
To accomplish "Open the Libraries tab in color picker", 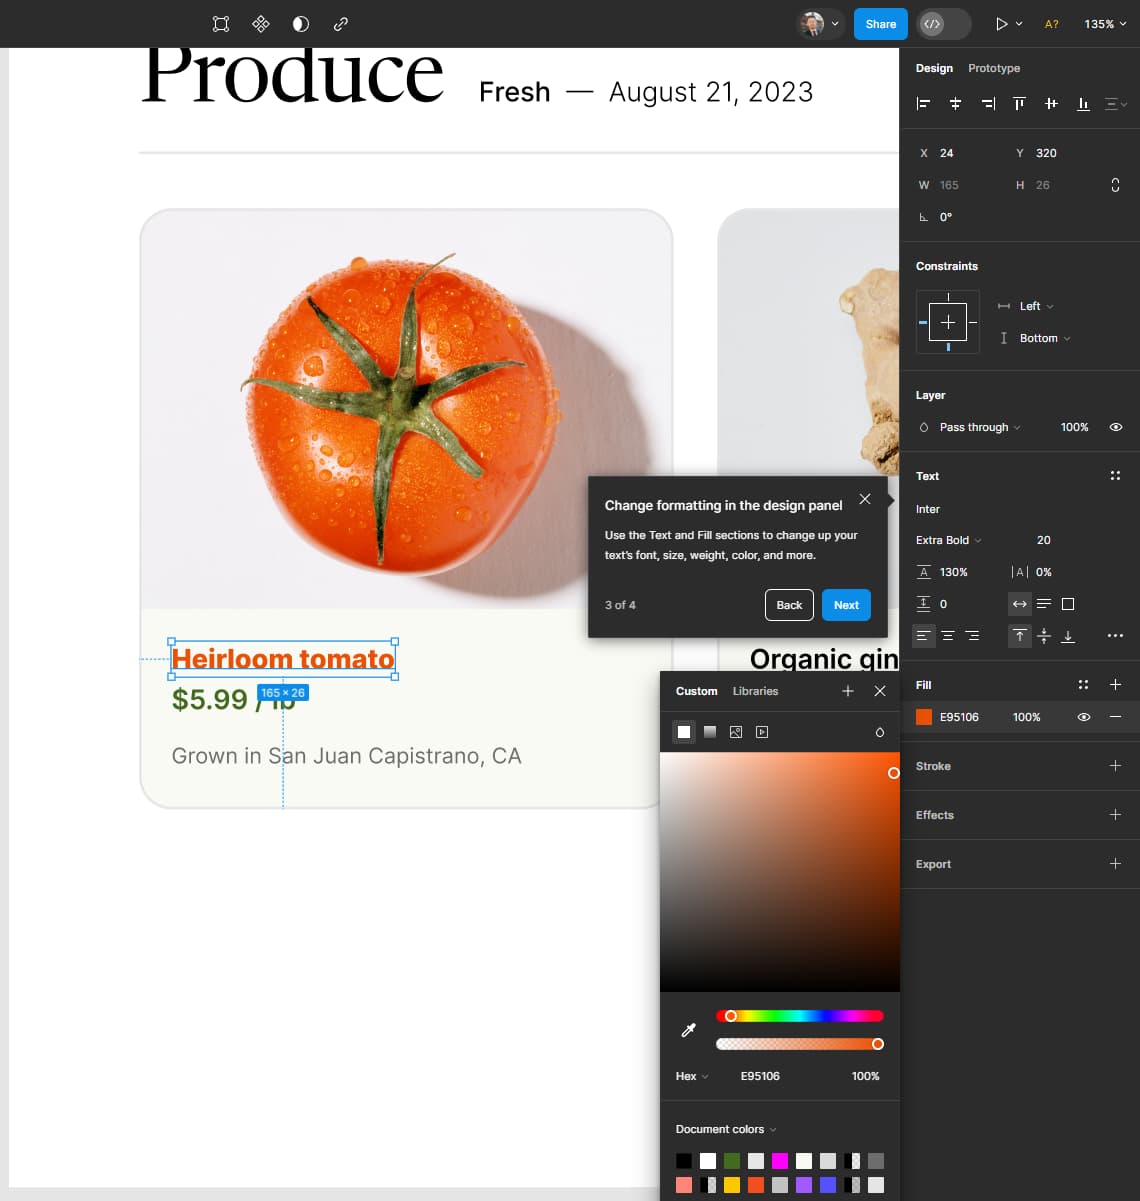I will pos(755,691).
